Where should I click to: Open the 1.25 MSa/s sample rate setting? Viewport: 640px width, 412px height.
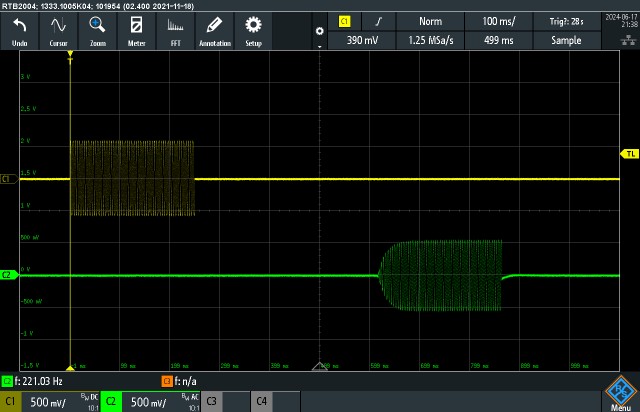tap(430, 40)
